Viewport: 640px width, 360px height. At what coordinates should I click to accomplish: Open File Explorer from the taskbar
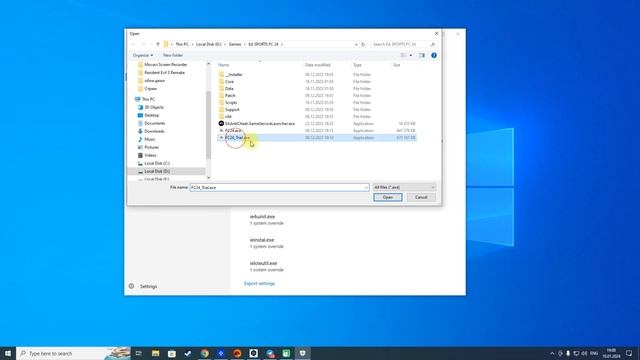(156, 353)
